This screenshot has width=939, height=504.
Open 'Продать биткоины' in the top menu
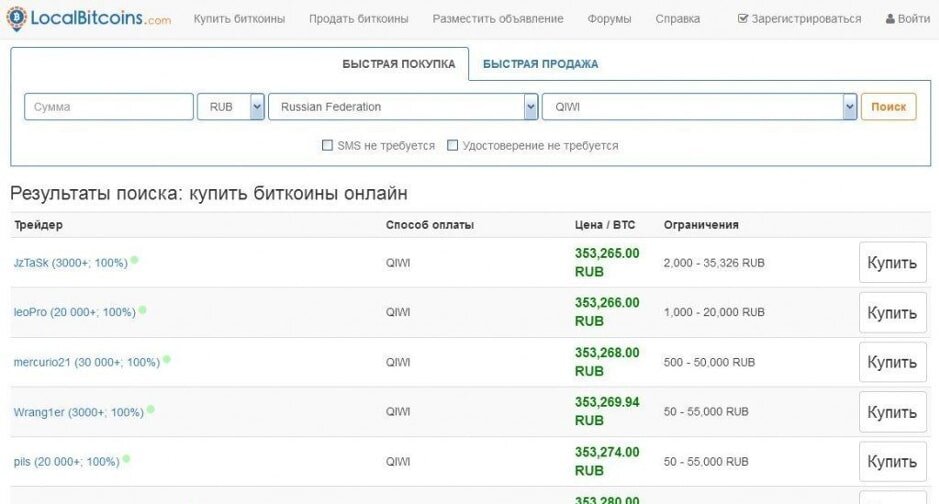359,19
